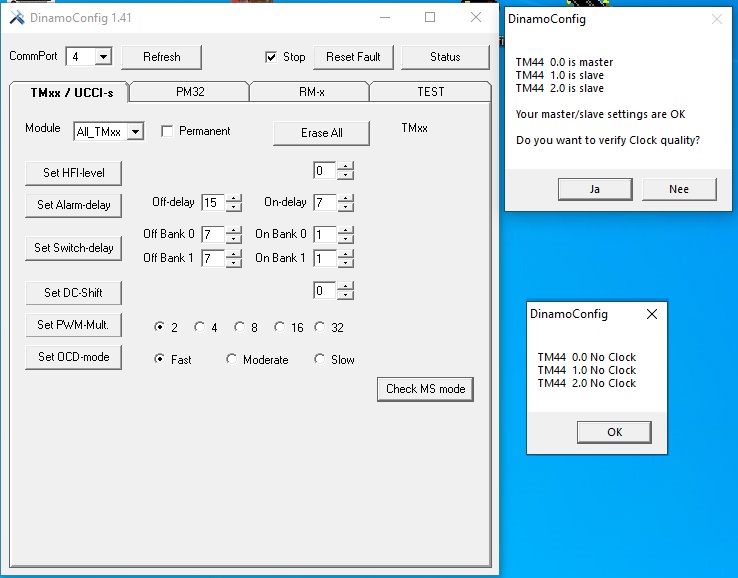Image resolution: width=738 pixels, height=578 pixels.
Task: Expand the Module All_TMxx dropdown
Action: point(135,131)
